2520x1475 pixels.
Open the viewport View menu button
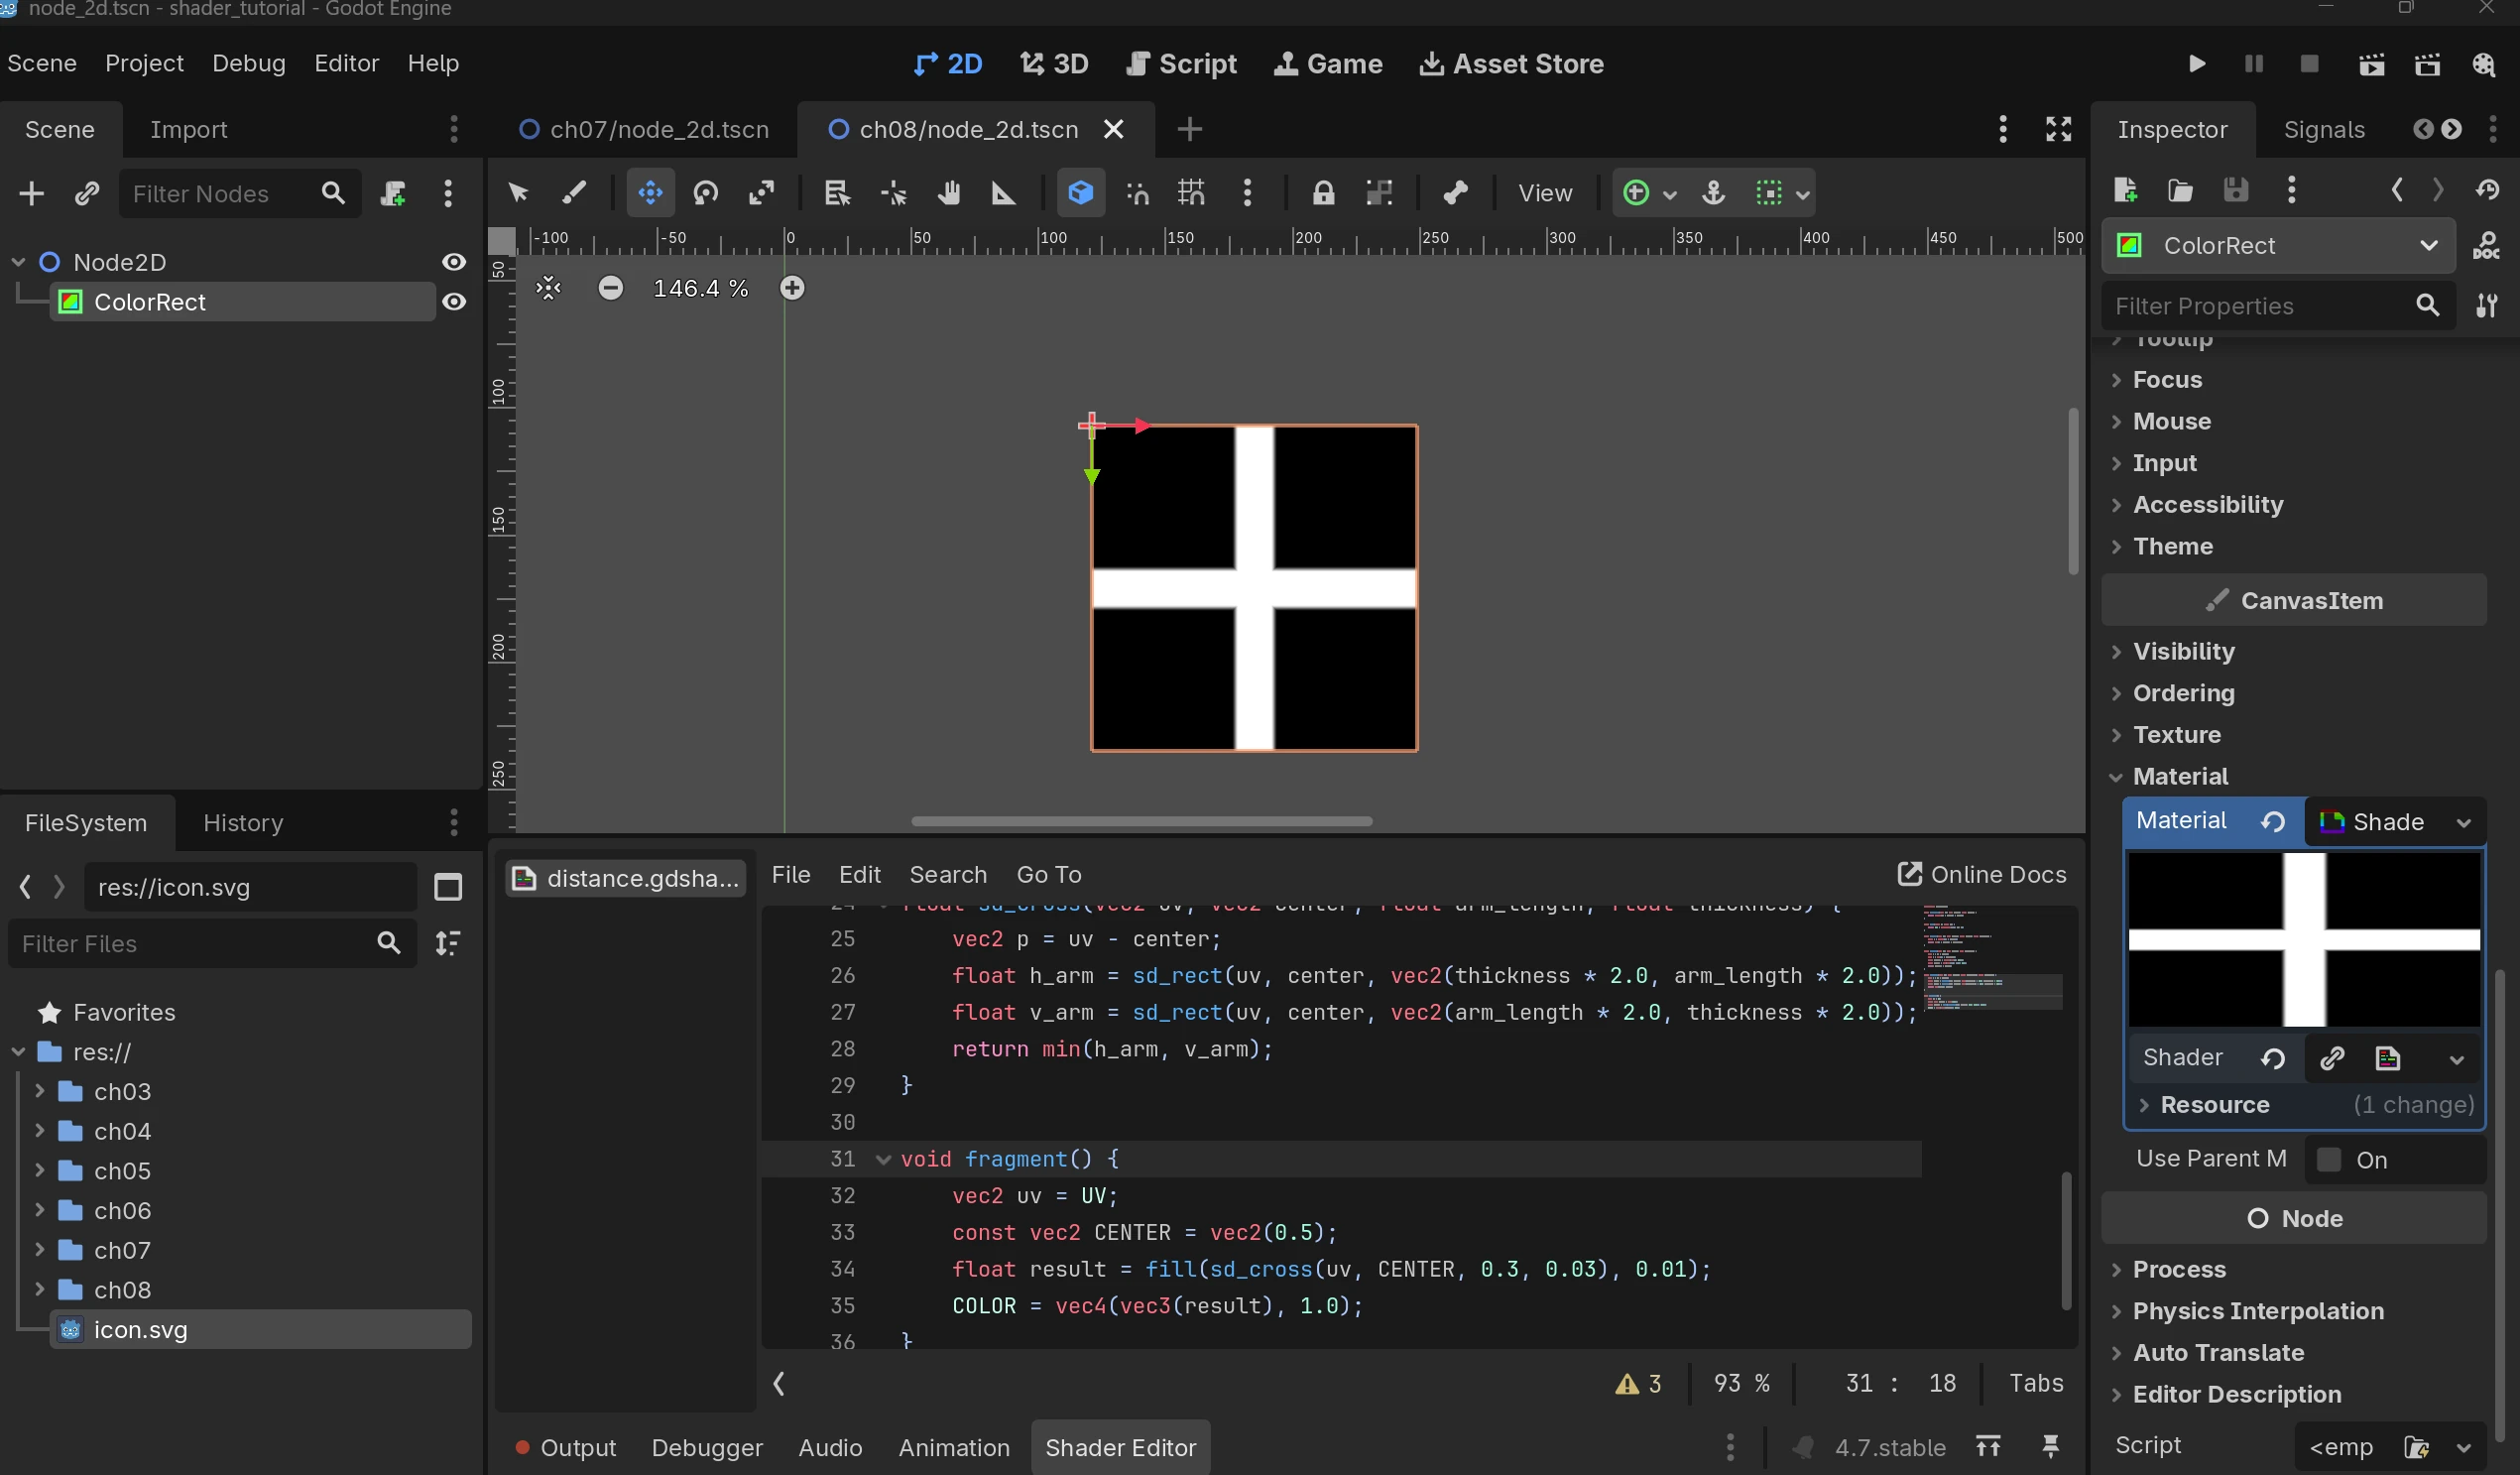[x=1545, y=193]
